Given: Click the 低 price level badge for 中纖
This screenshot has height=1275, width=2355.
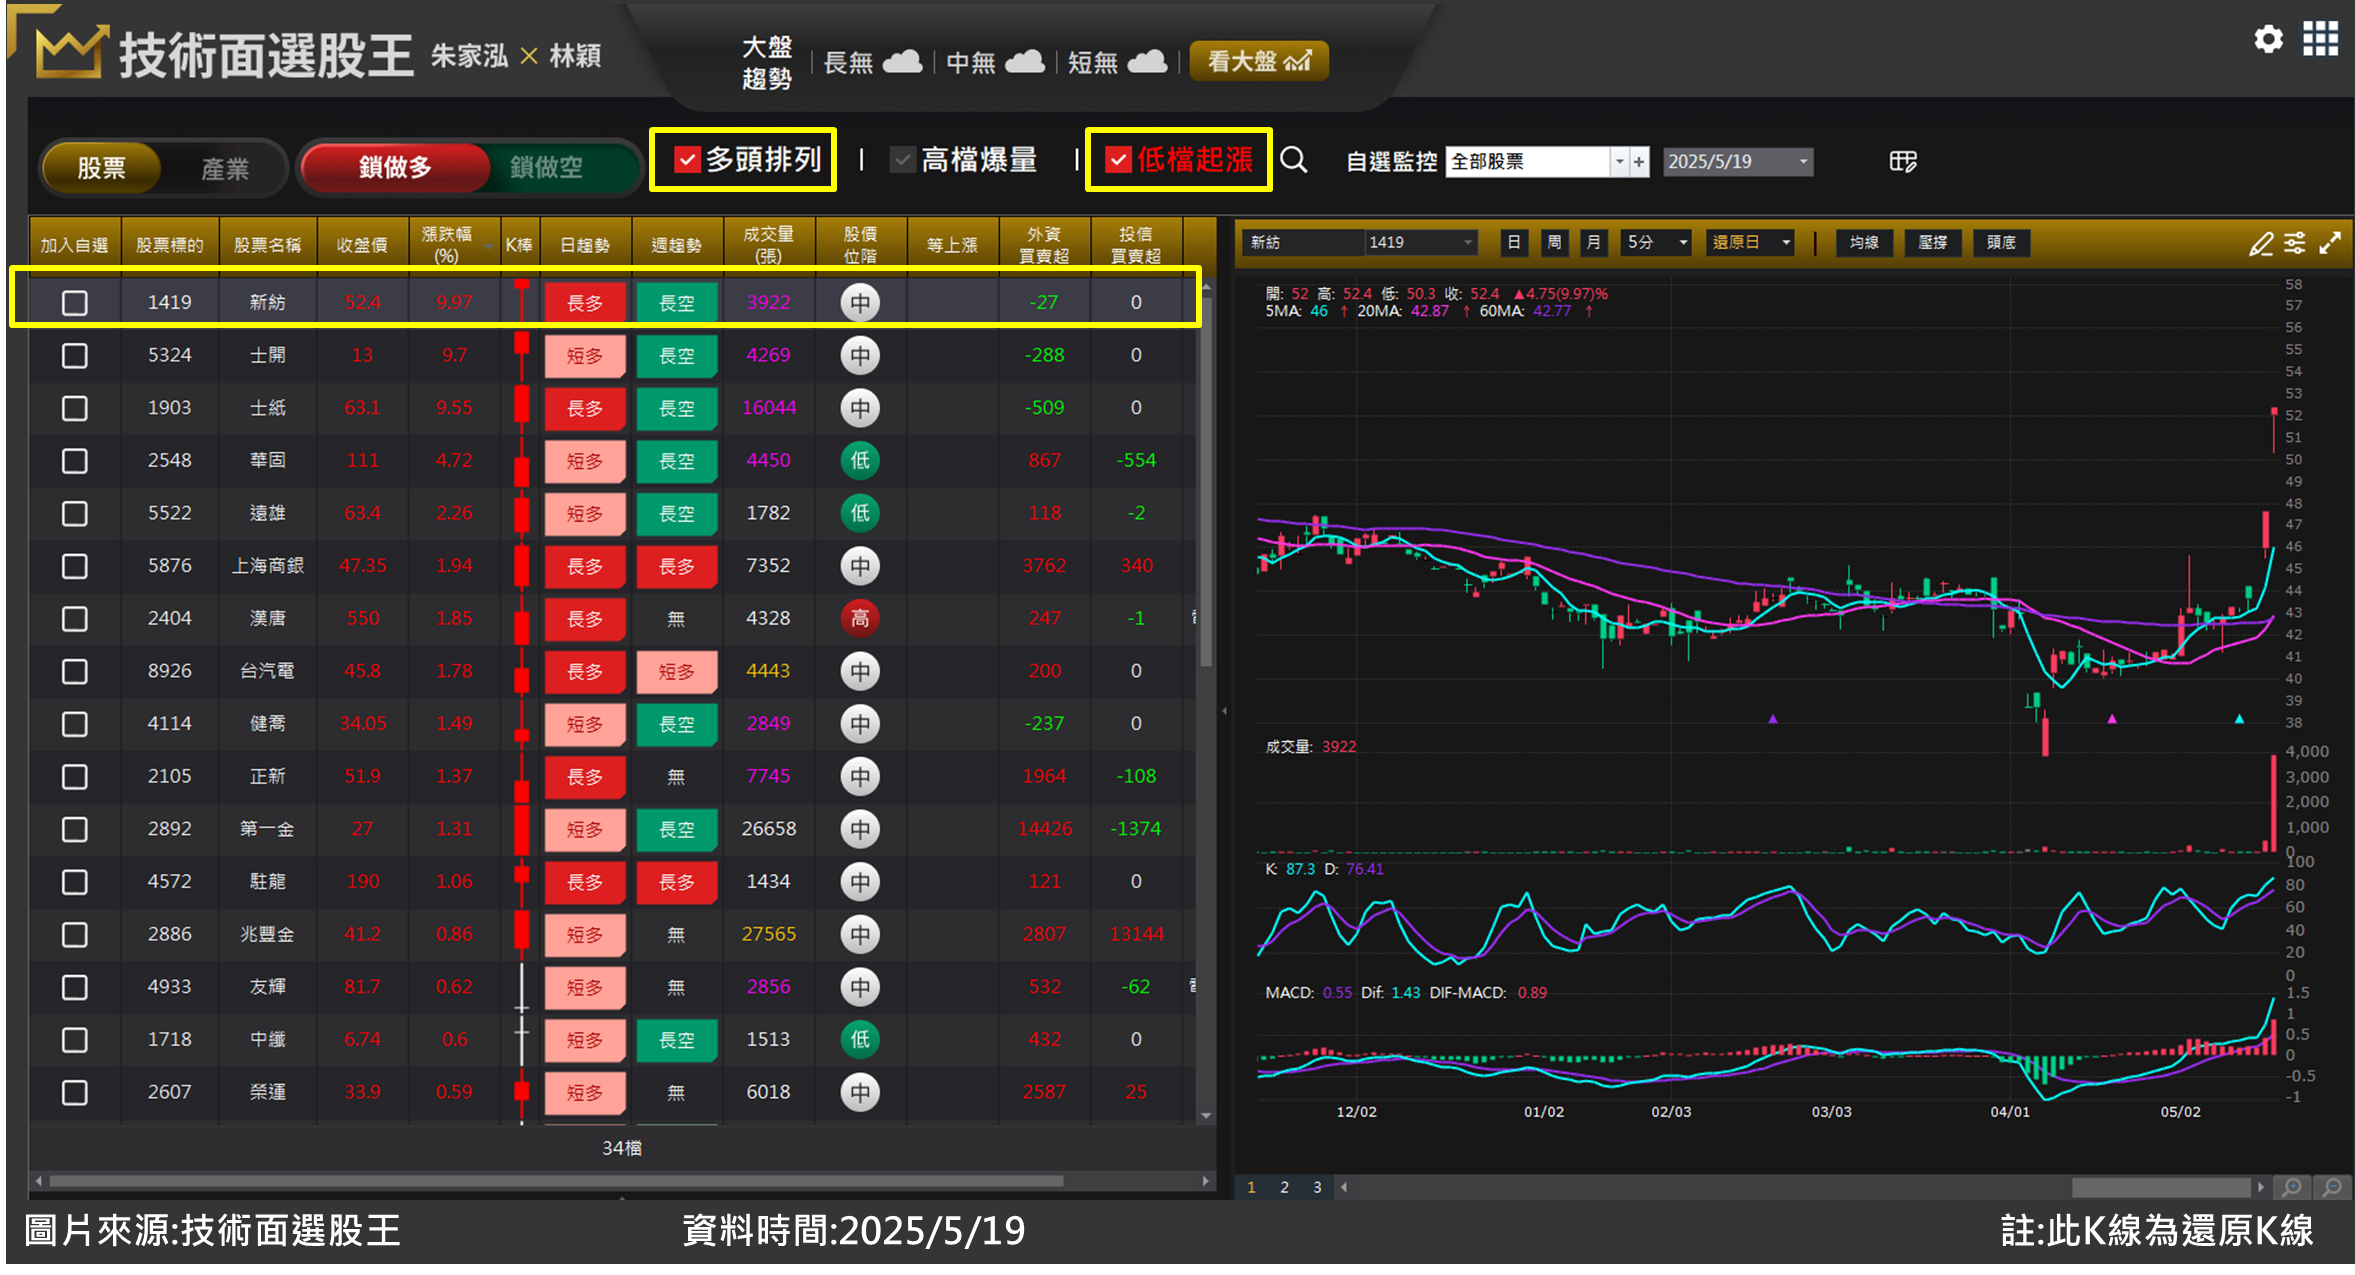Looking at the screenshot, I should [x=860, y=1040].
